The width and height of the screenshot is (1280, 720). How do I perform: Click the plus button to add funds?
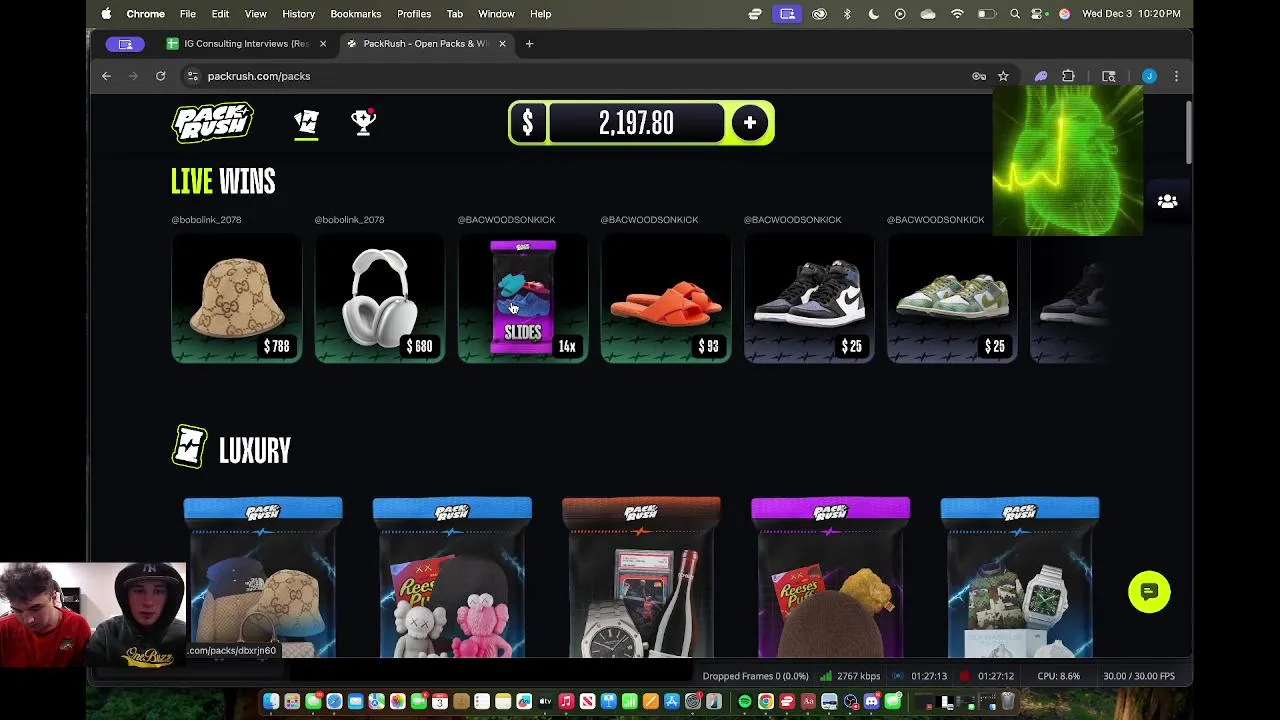[x=750, y=123]
